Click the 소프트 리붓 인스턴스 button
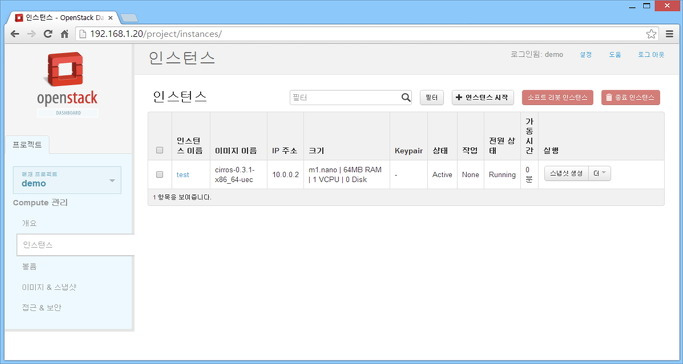Viewport: 683px width, 364px height. (558, 98)
